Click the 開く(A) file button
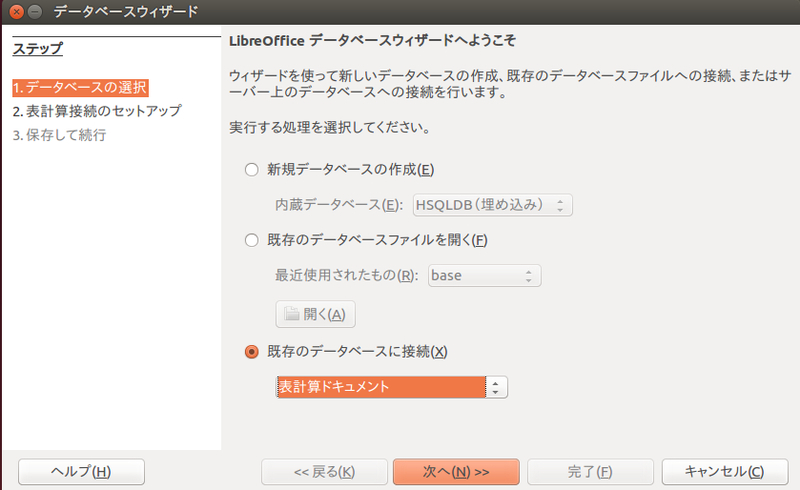The height and width of the screenshot is (490, 800). [315, 314]
